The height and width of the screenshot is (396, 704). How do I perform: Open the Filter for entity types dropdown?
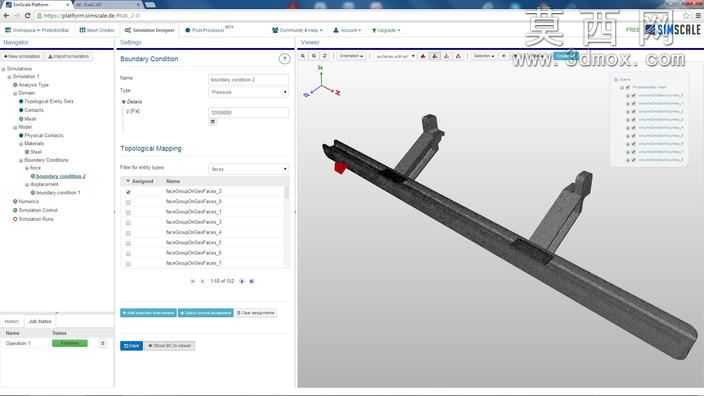pyautogui.click(x=248, y=169)
